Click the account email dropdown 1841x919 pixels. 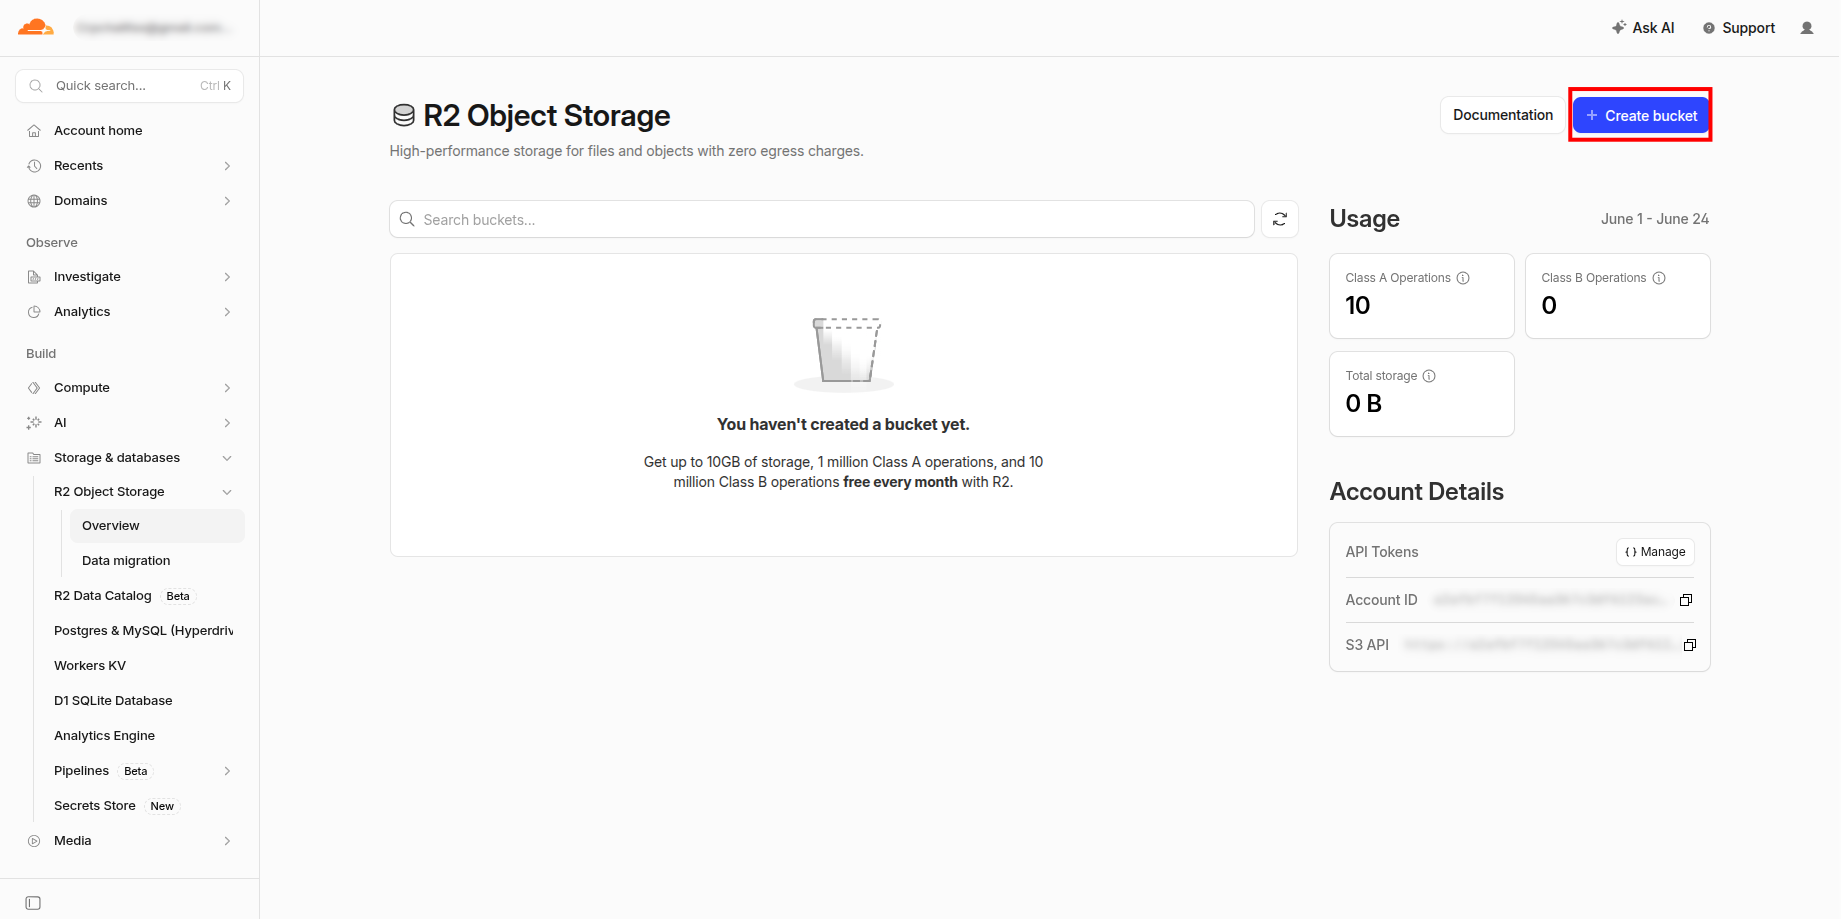point(153,28)
